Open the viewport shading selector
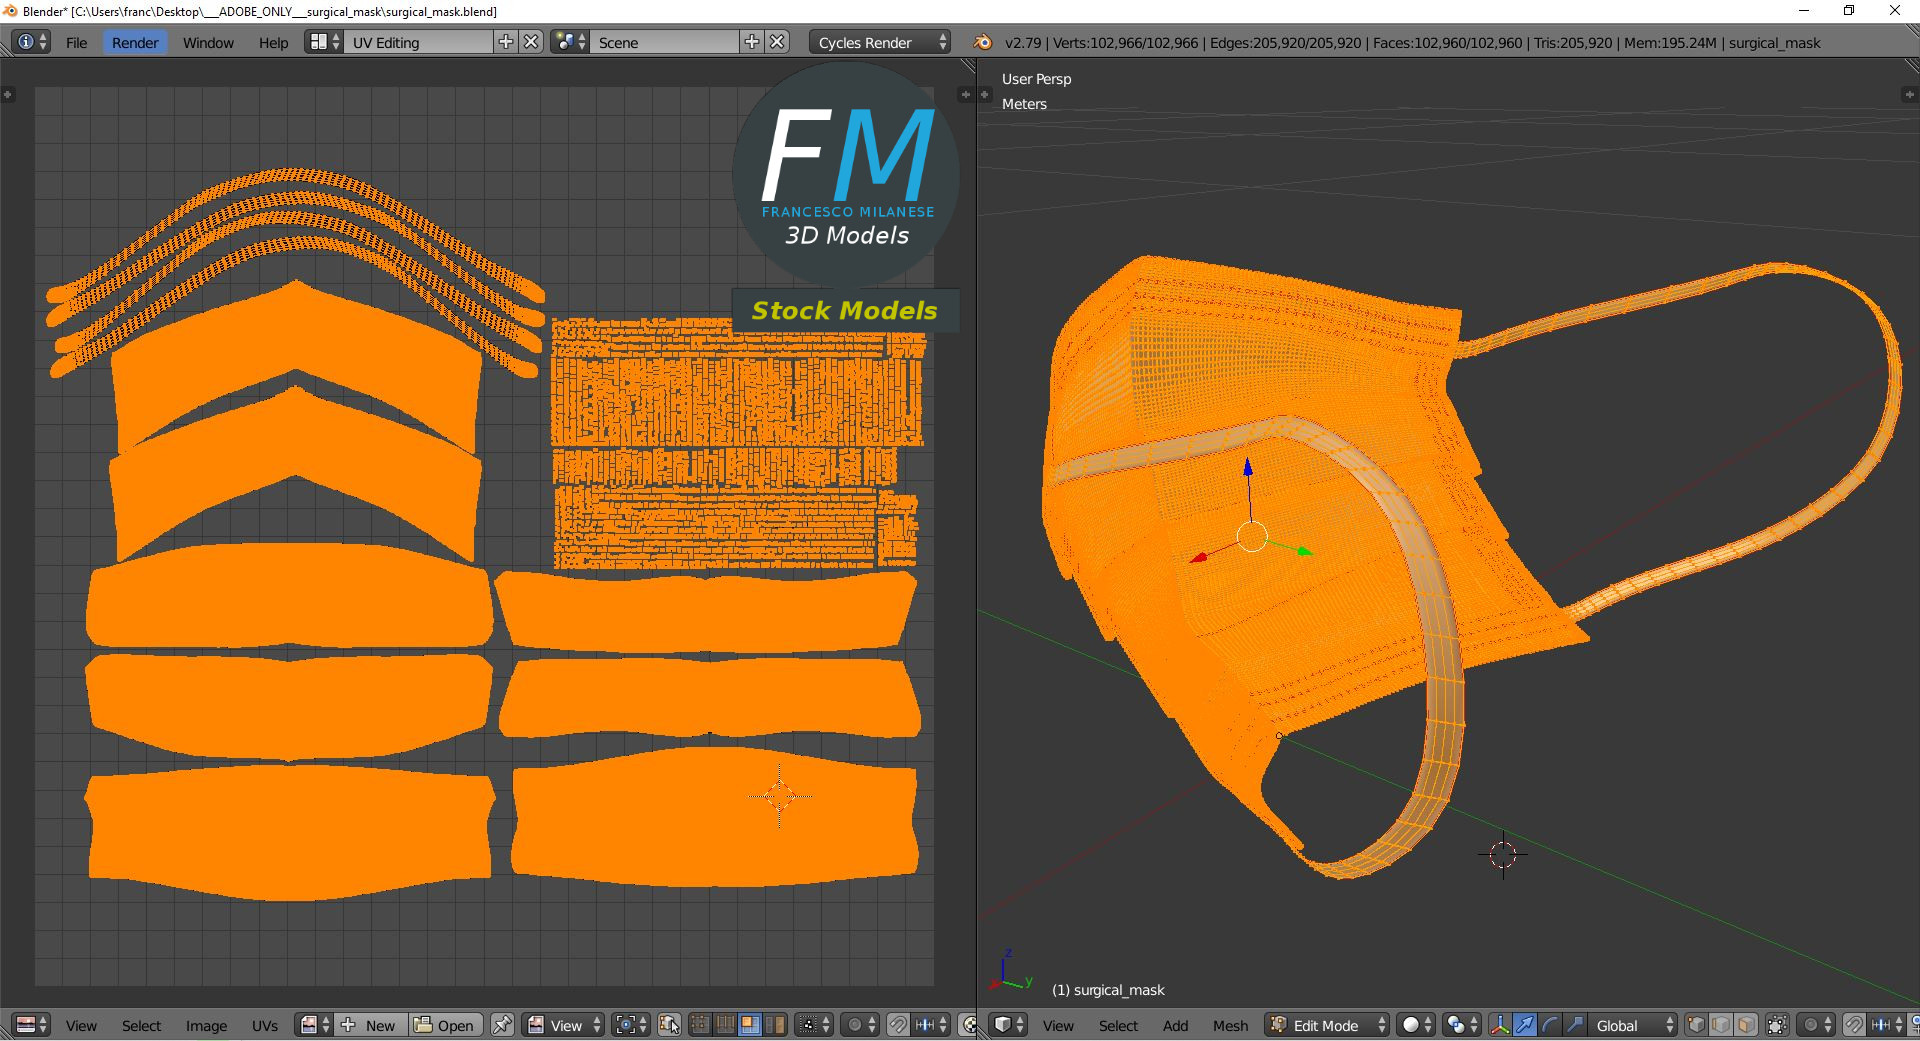Viewport: 1920px width, 1041px height. tap(1417, 1025)
